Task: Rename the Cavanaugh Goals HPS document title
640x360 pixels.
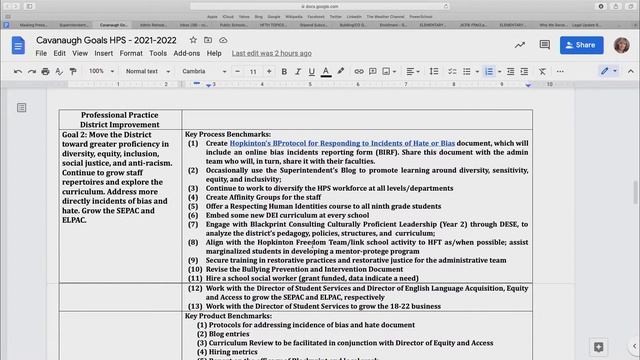Action: (x=106, y=40)
